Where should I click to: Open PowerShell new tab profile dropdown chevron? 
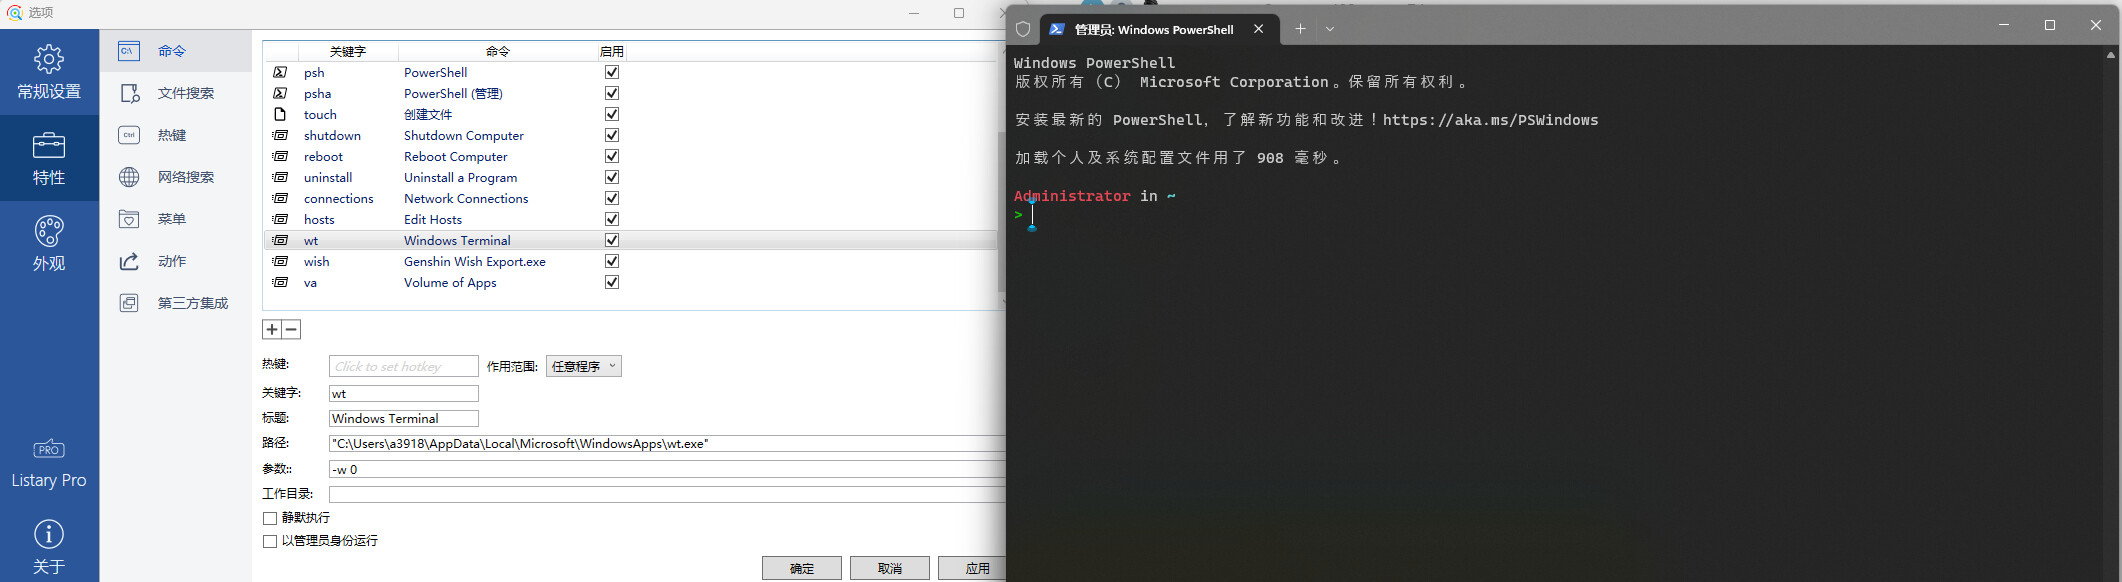click(1330, 29)
